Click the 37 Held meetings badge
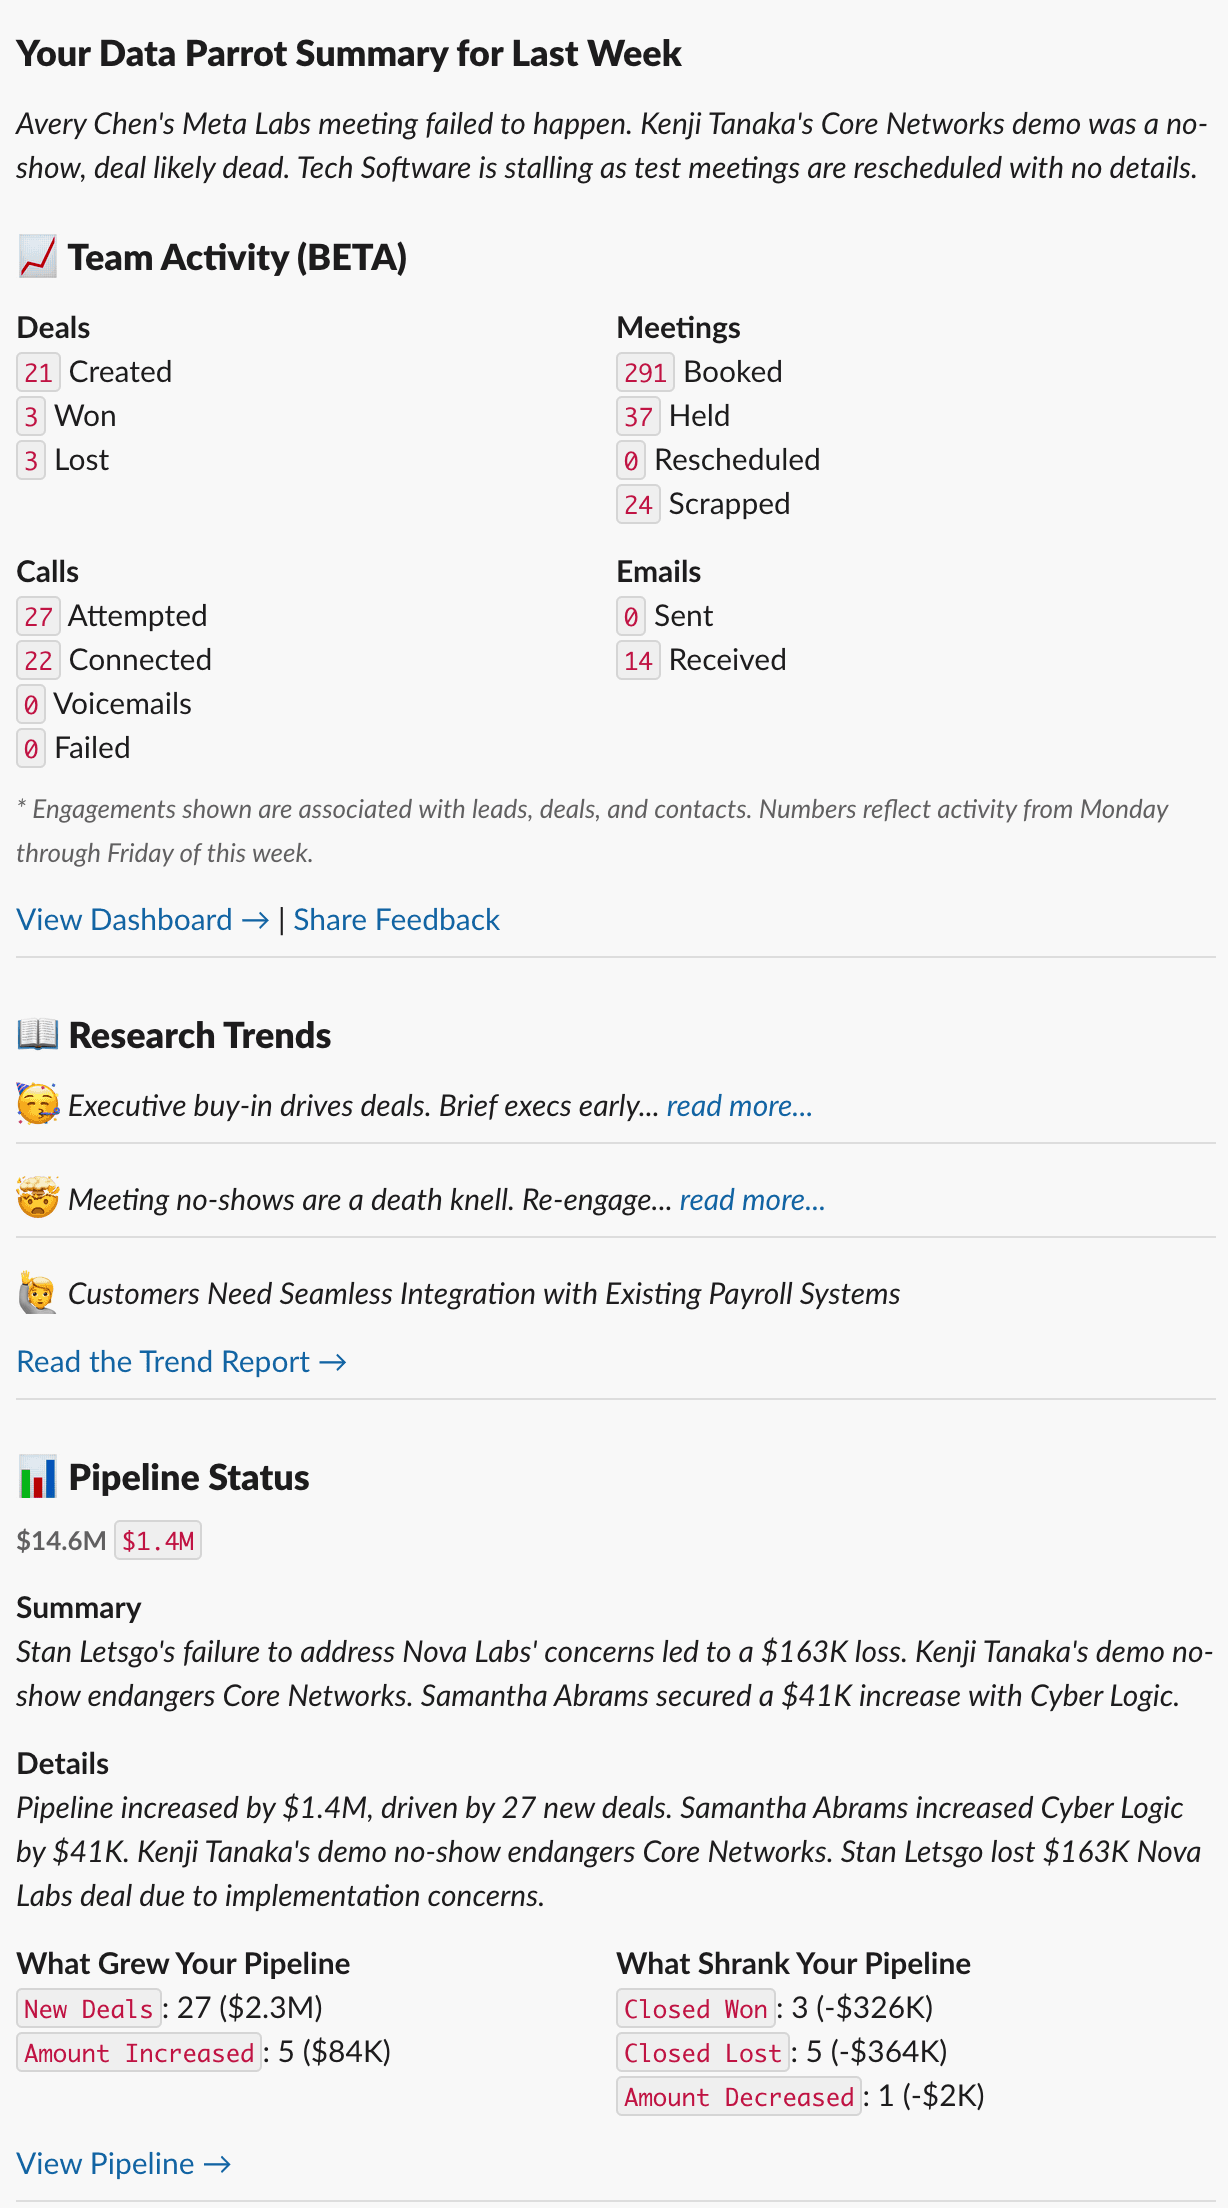The image size is (1228, 2208). pyautogui.click(x=637, y=417)
